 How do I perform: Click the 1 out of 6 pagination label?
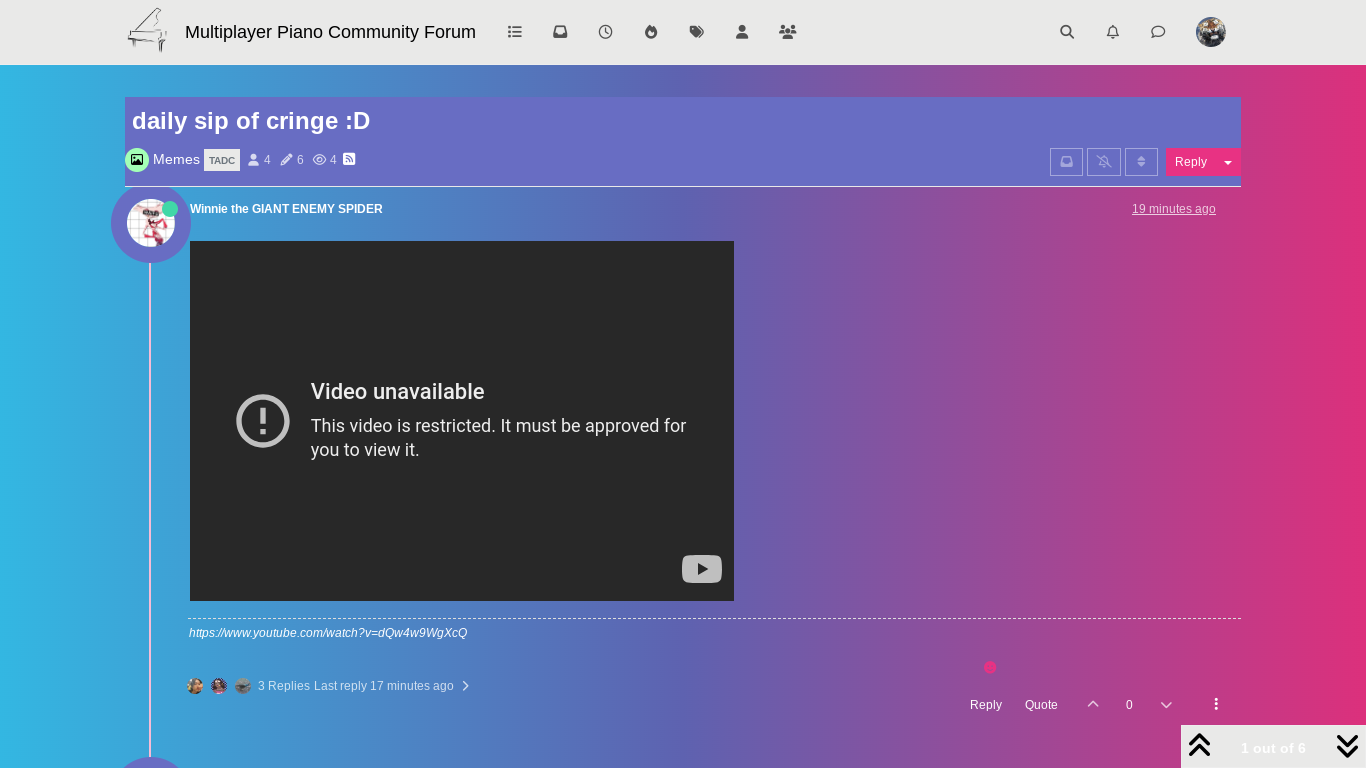coord(1273,748)
